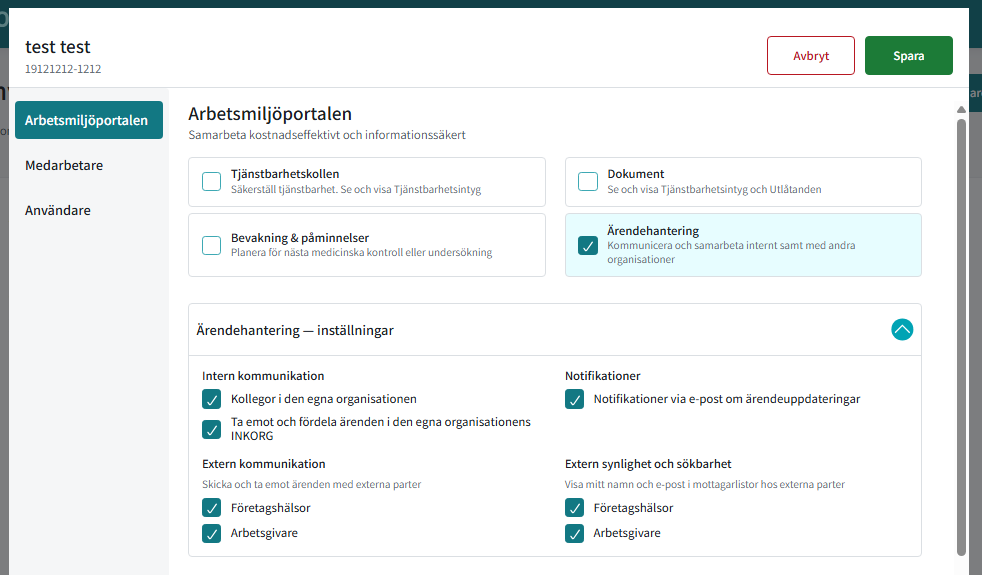
Task: Enable the Tjänstbarhetskollen checkbox
Action: 212,182
